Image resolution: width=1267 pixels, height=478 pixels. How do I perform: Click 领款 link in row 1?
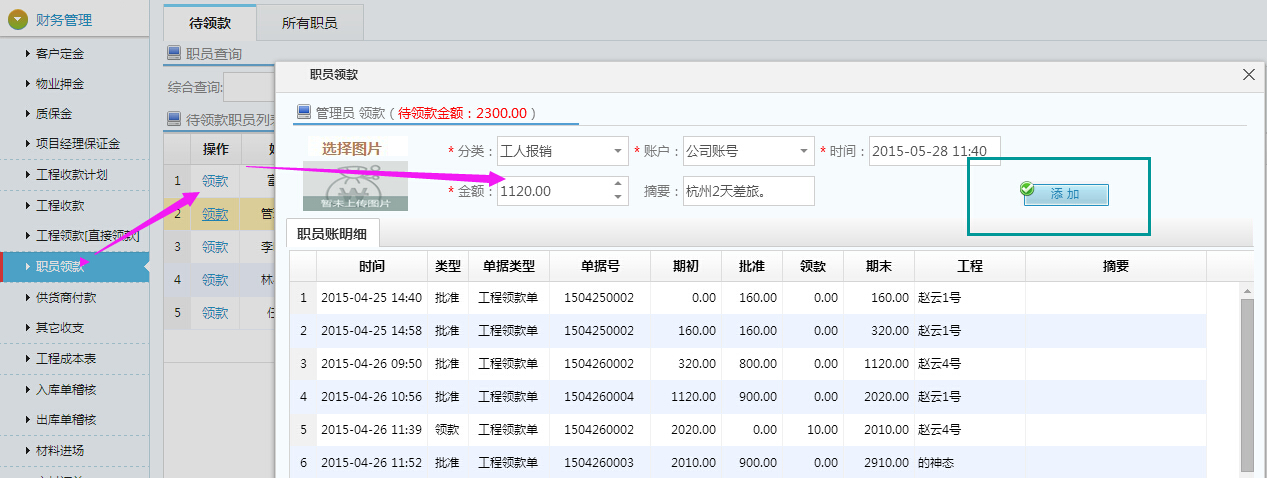pyautogui.click(x=215, y=181)
